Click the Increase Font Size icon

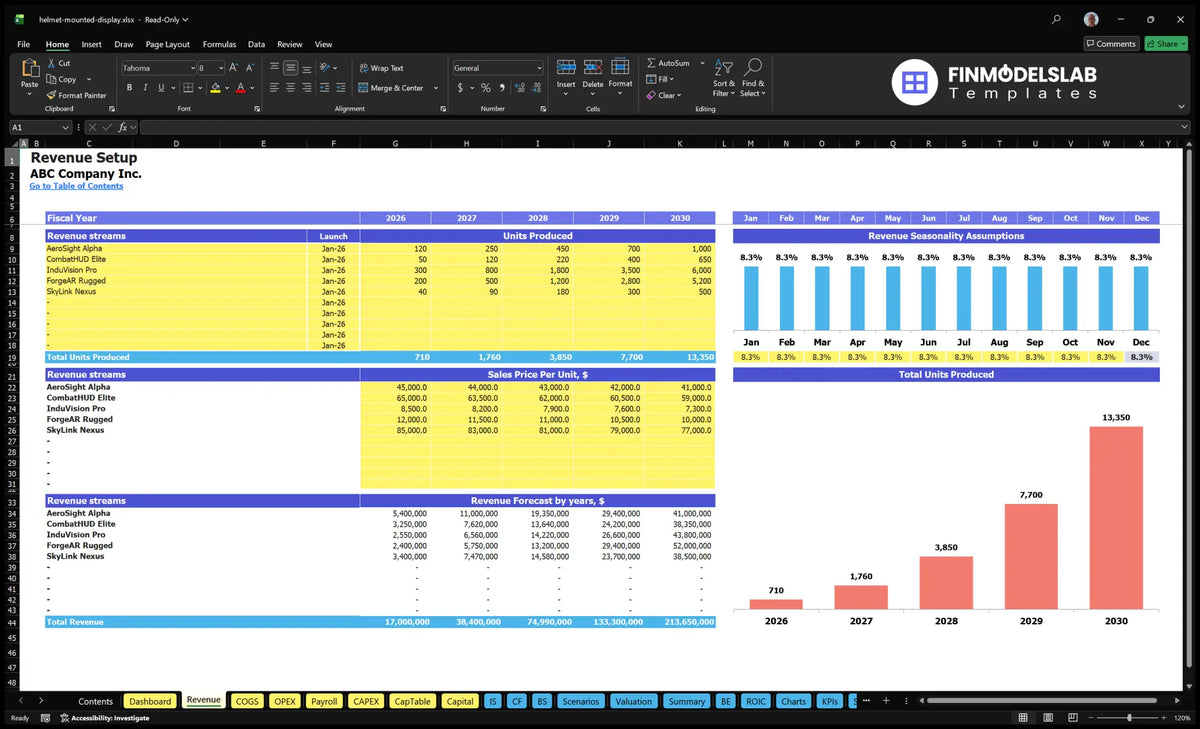click(x=234, y=68)
